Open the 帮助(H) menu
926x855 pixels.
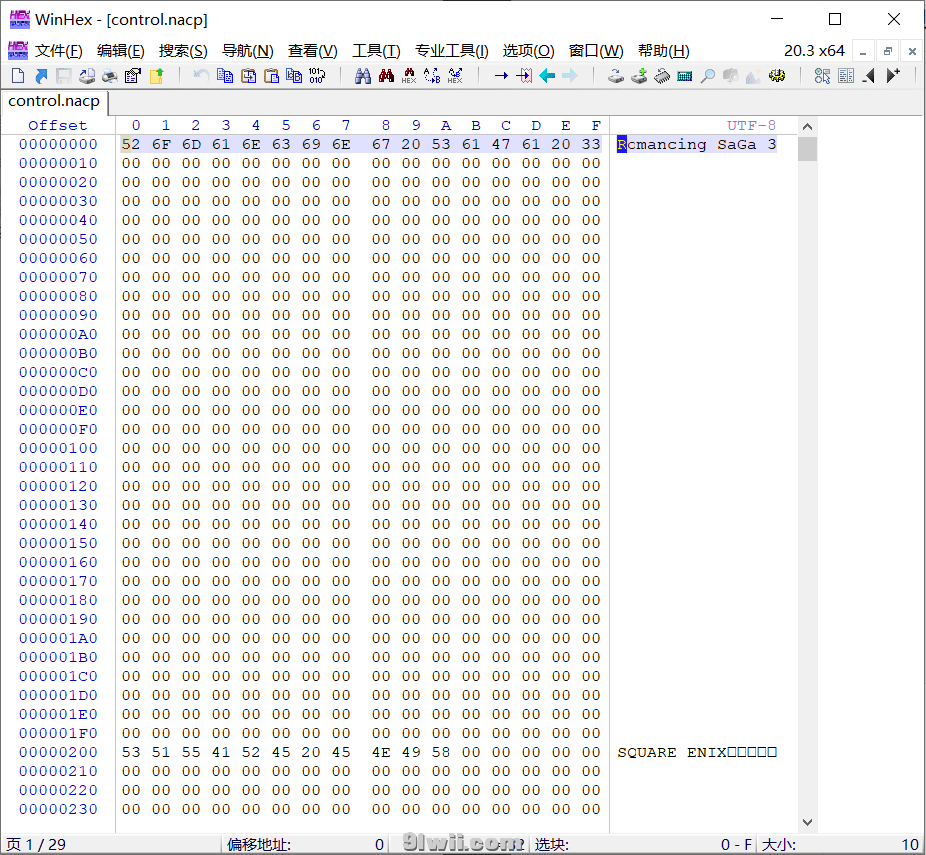coord(664,51)
